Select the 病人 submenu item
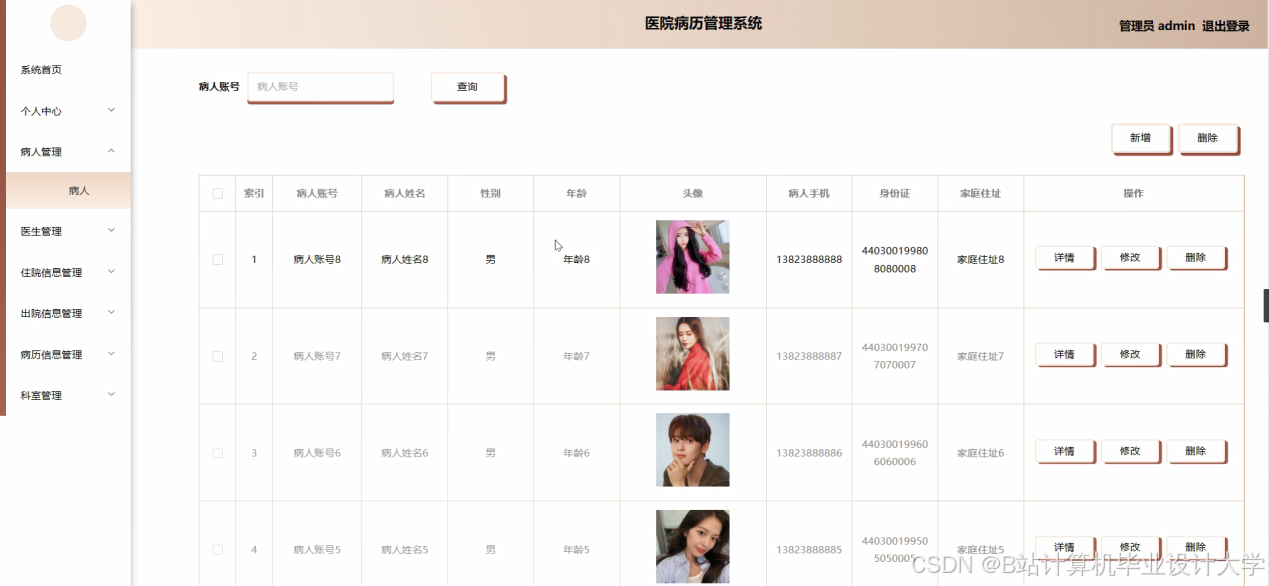This screenshot has height=586, width=1269. [x=68, y=190]
